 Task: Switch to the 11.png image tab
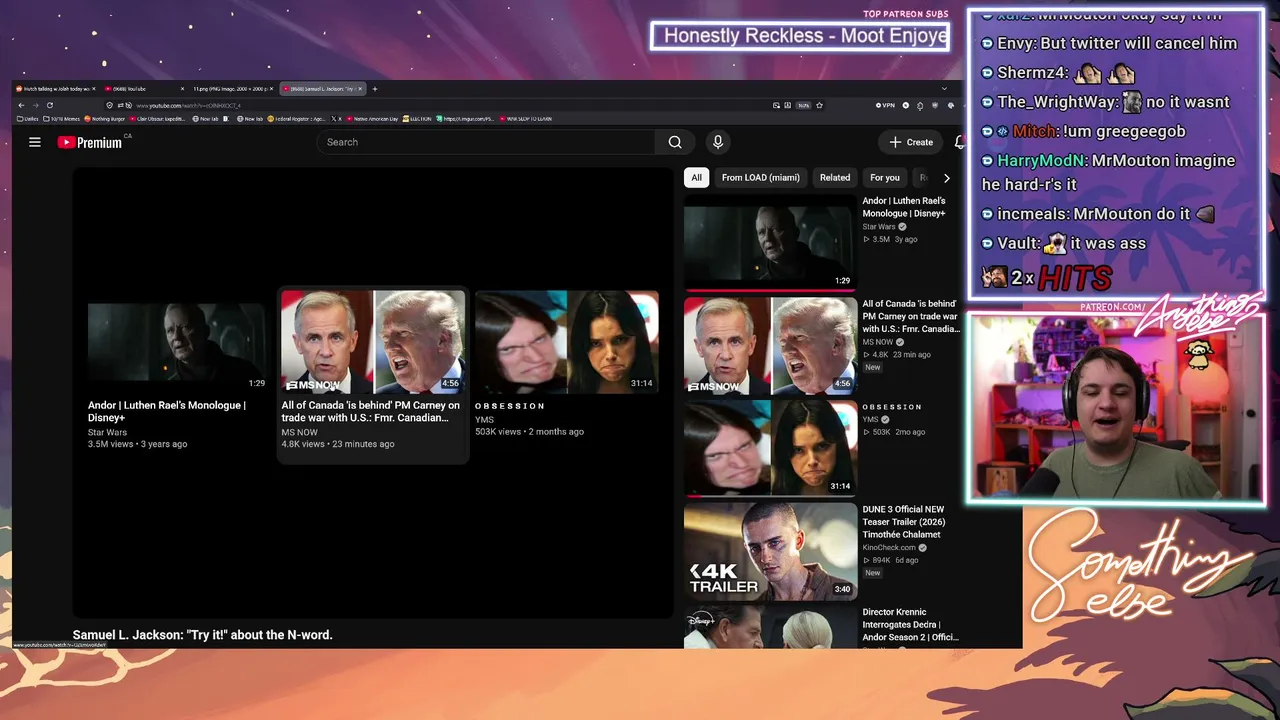(x=233, y=89)
